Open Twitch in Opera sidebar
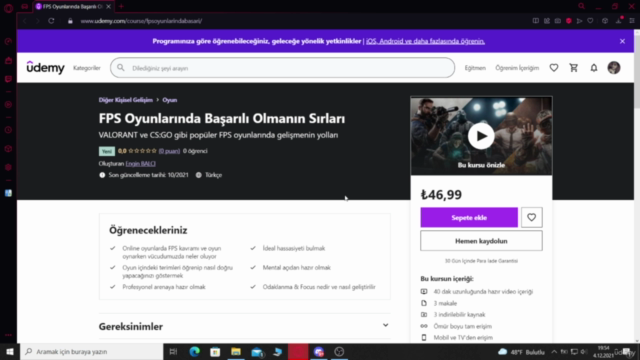The image size is (640, 360). tap(8, 79)
